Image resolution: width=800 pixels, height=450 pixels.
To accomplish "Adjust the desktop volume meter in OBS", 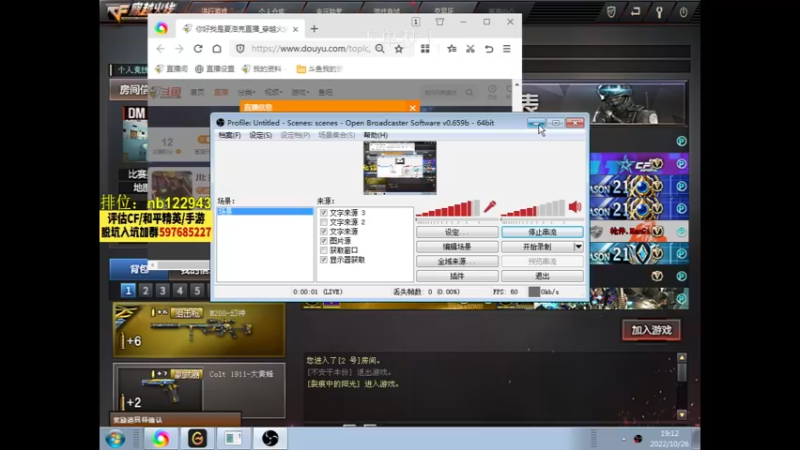I will (x=533, y=208).
